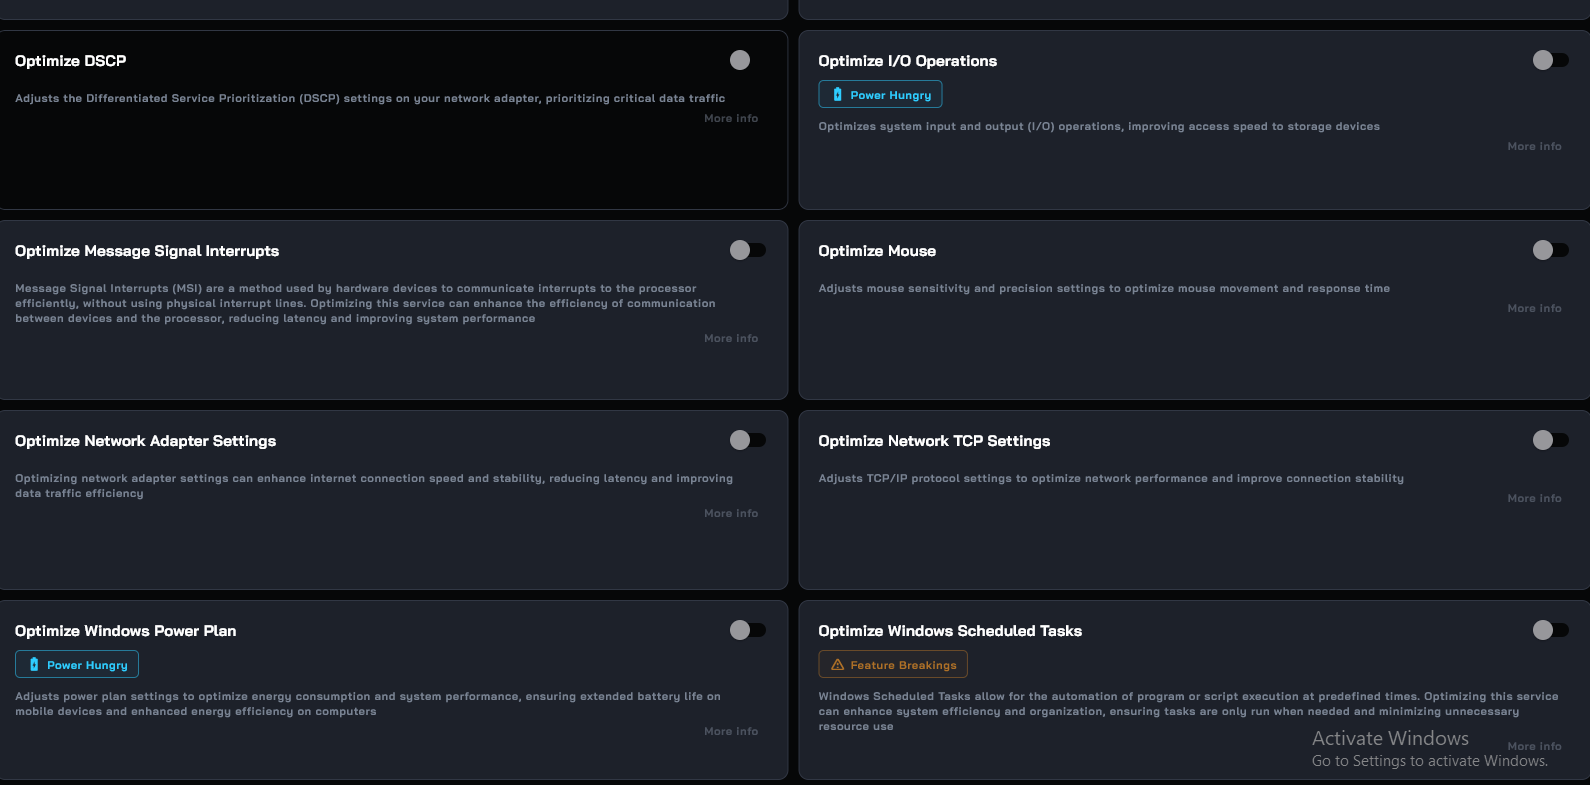Toggle Optimize Network TCP Settings
Viewport: 1590px width, 785px height.
click(1551, 440)
